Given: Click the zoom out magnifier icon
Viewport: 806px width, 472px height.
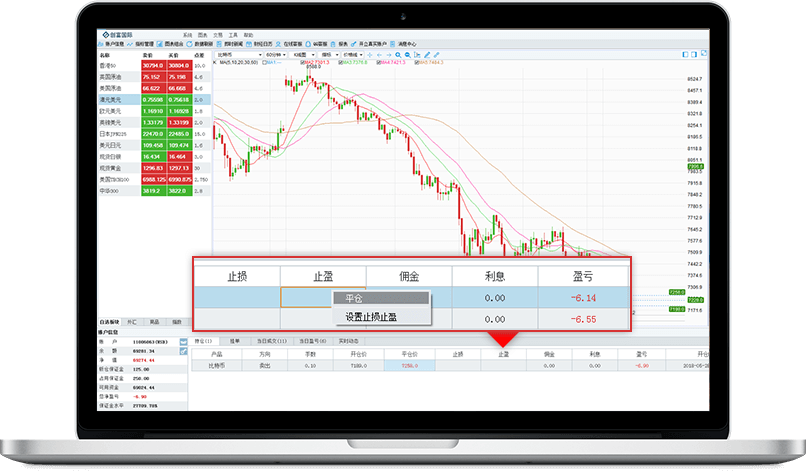Looking at the screenshot, I should [x=408, y=54].
